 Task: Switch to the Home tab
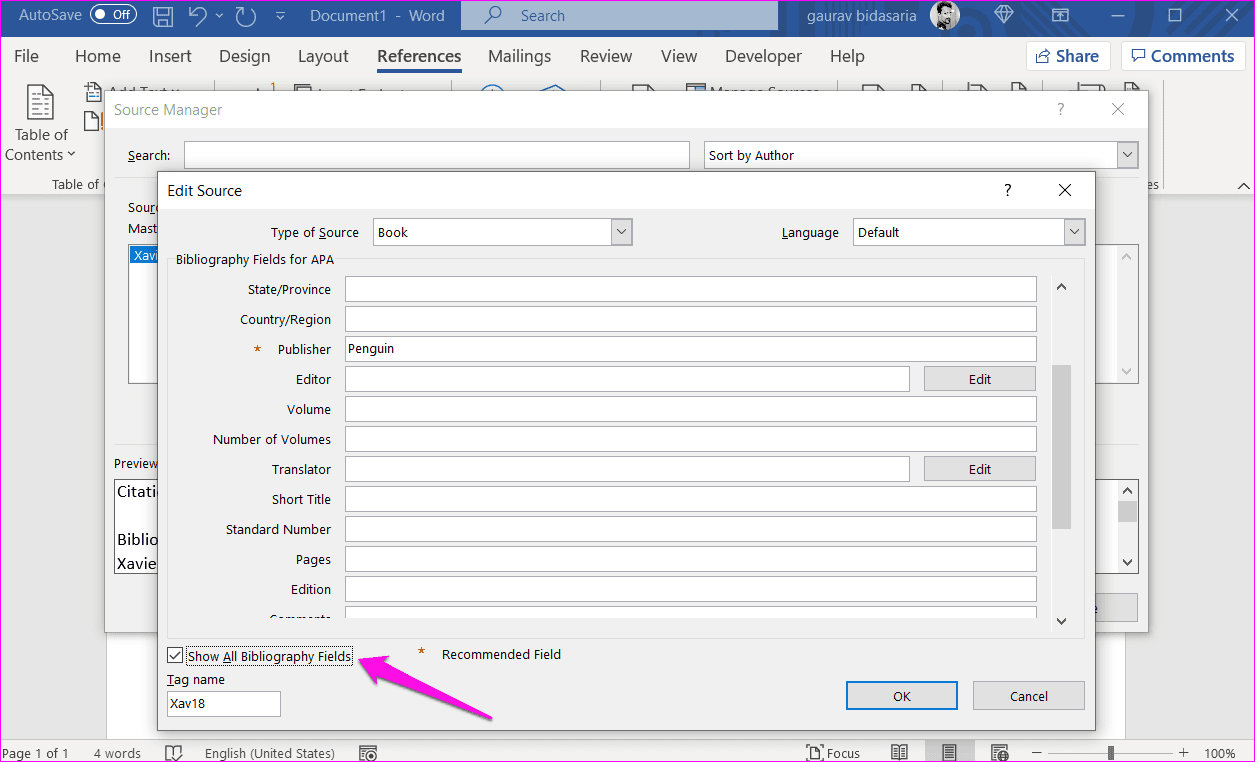98,56
